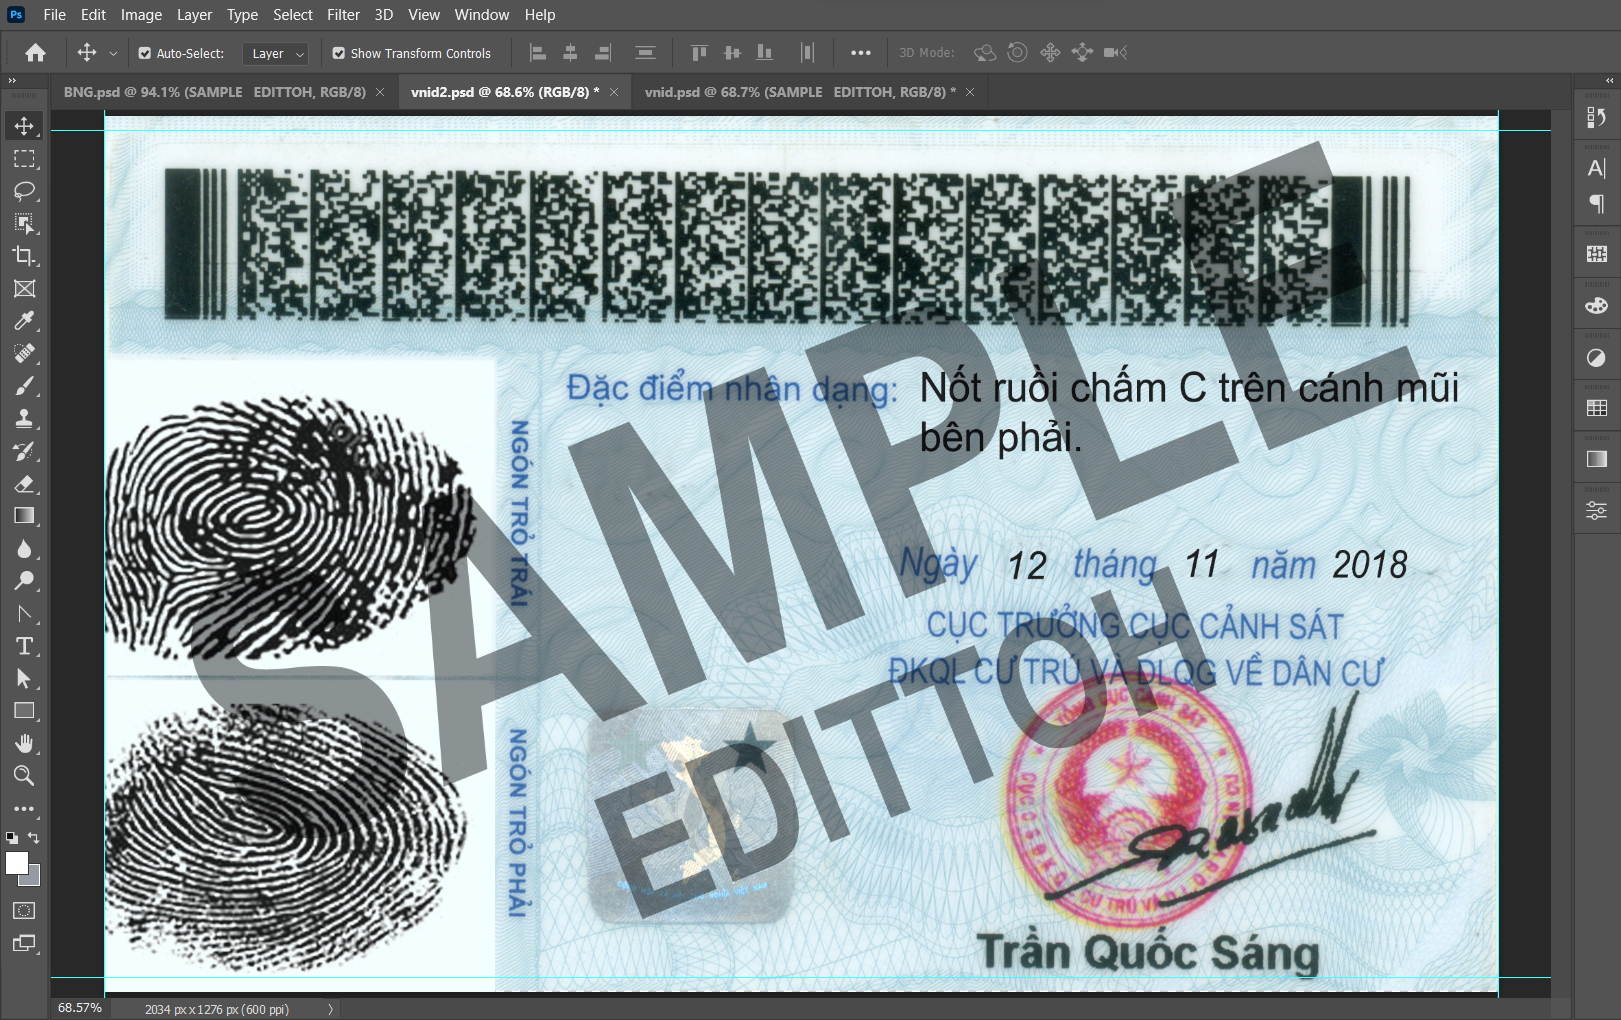The image size is (1621, 1020).
Task: Select the Hand tool
Action: point(24,744)
